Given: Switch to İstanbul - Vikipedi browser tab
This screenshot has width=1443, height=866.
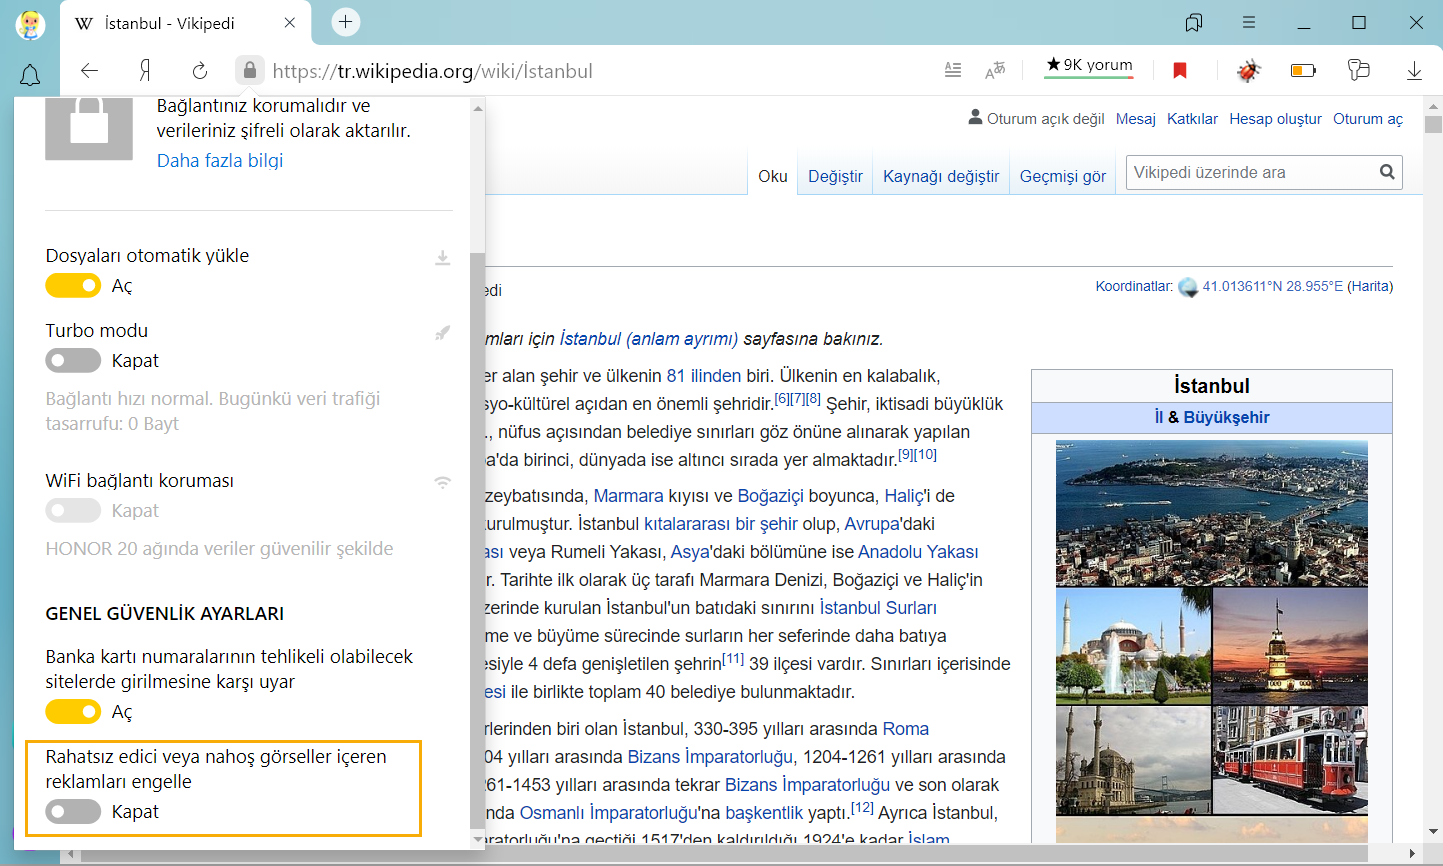Looking at the screenshot, I should 186,22.
